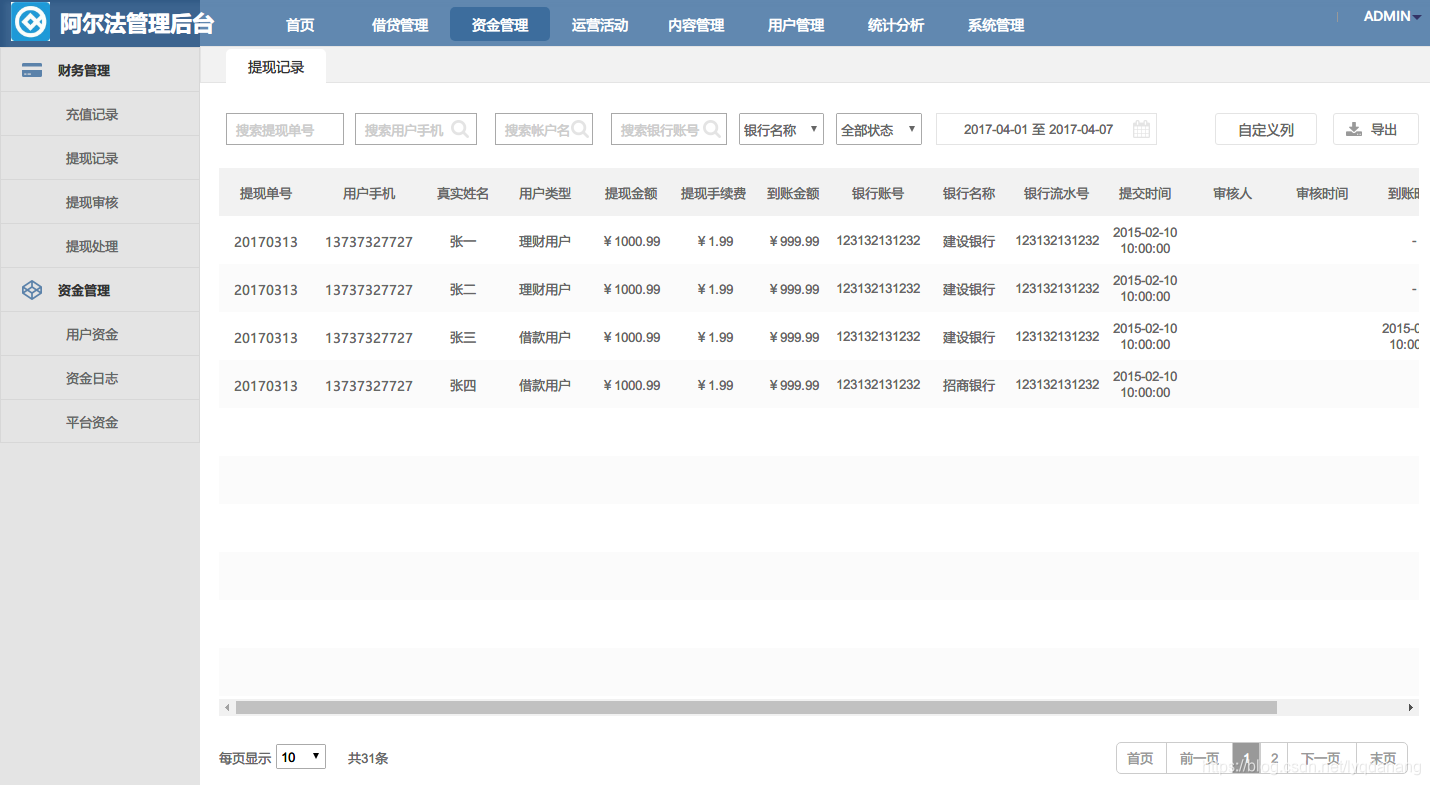Click the 银行流水号 column header
Image resolution: width=1430 pixels, height=785 pixels.
tap(1056, 193)
